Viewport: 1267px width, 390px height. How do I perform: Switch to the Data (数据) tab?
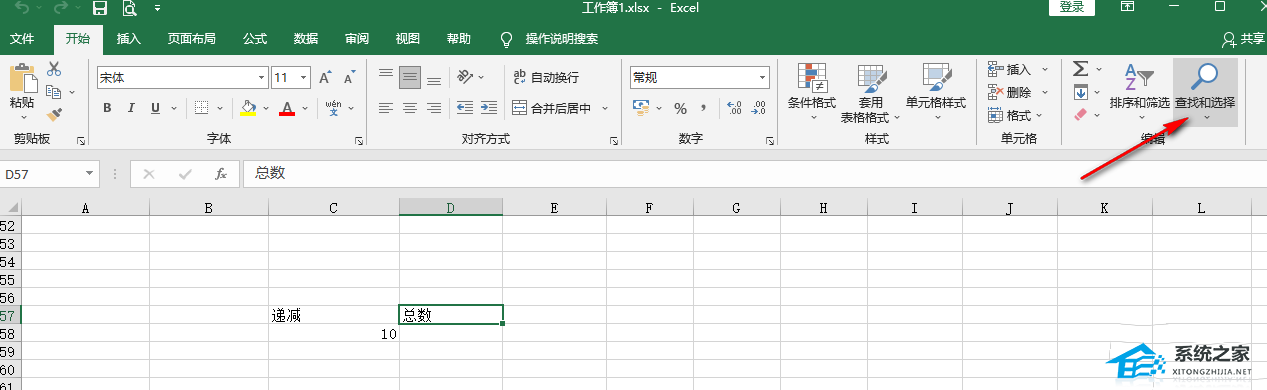306,39
